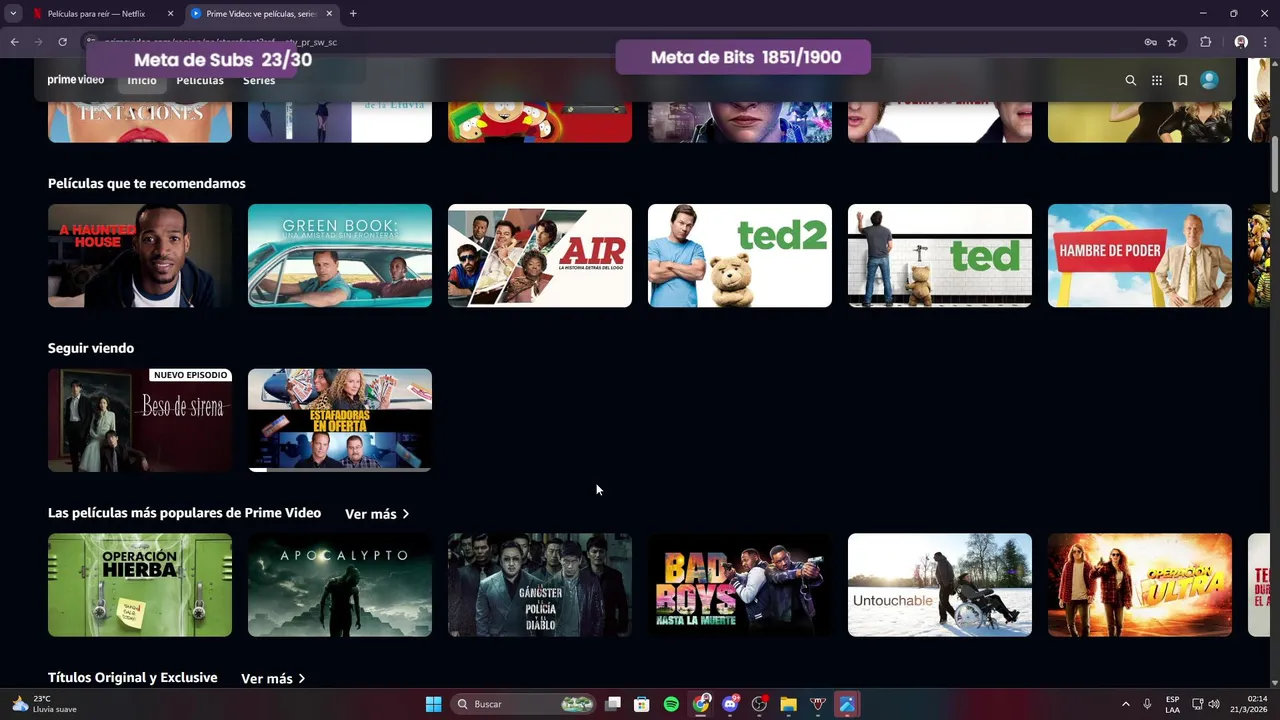
Task: Click the Títulos Original y Exclusive heading
Action: pos(133,678)
